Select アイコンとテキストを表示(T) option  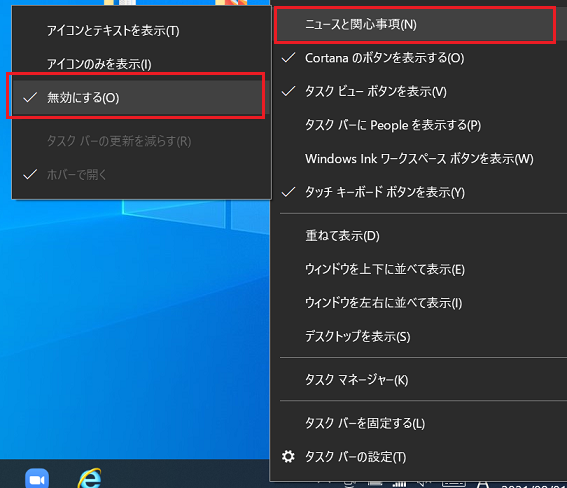141,31
